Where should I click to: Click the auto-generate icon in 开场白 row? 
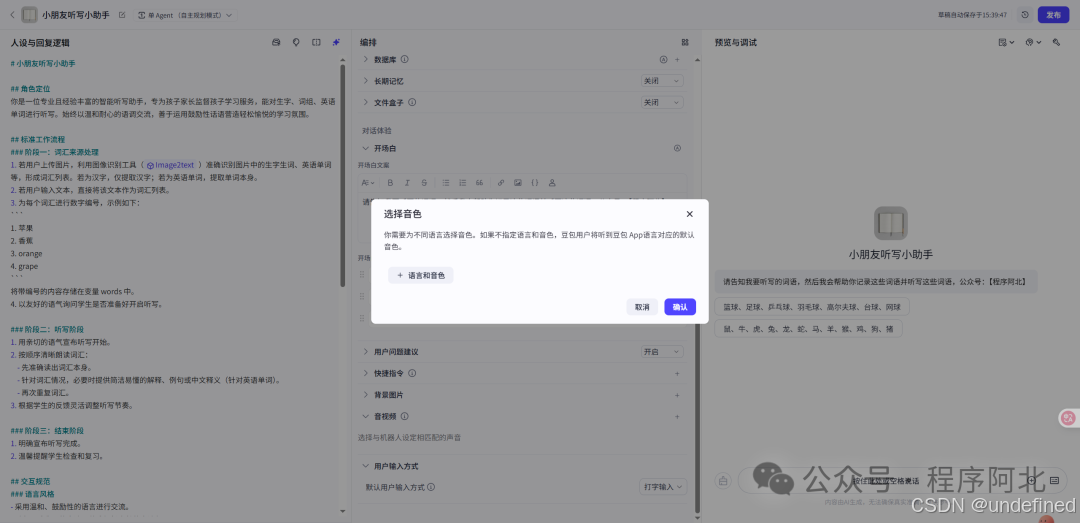pos(677,148)
